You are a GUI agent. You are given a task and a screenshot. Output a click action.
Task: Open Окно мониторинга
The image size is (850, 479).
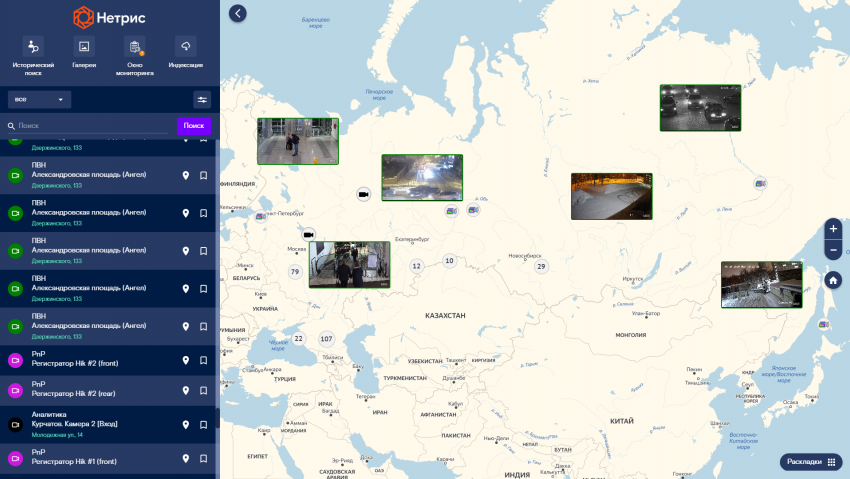click(134, 56)
